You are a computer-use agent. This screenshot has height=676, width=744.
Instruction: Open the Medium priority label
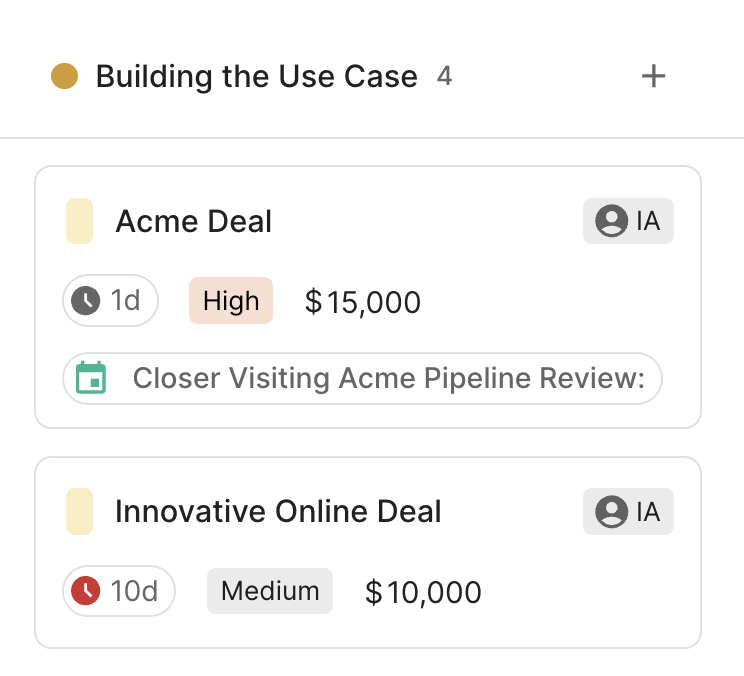click(270, 591)
